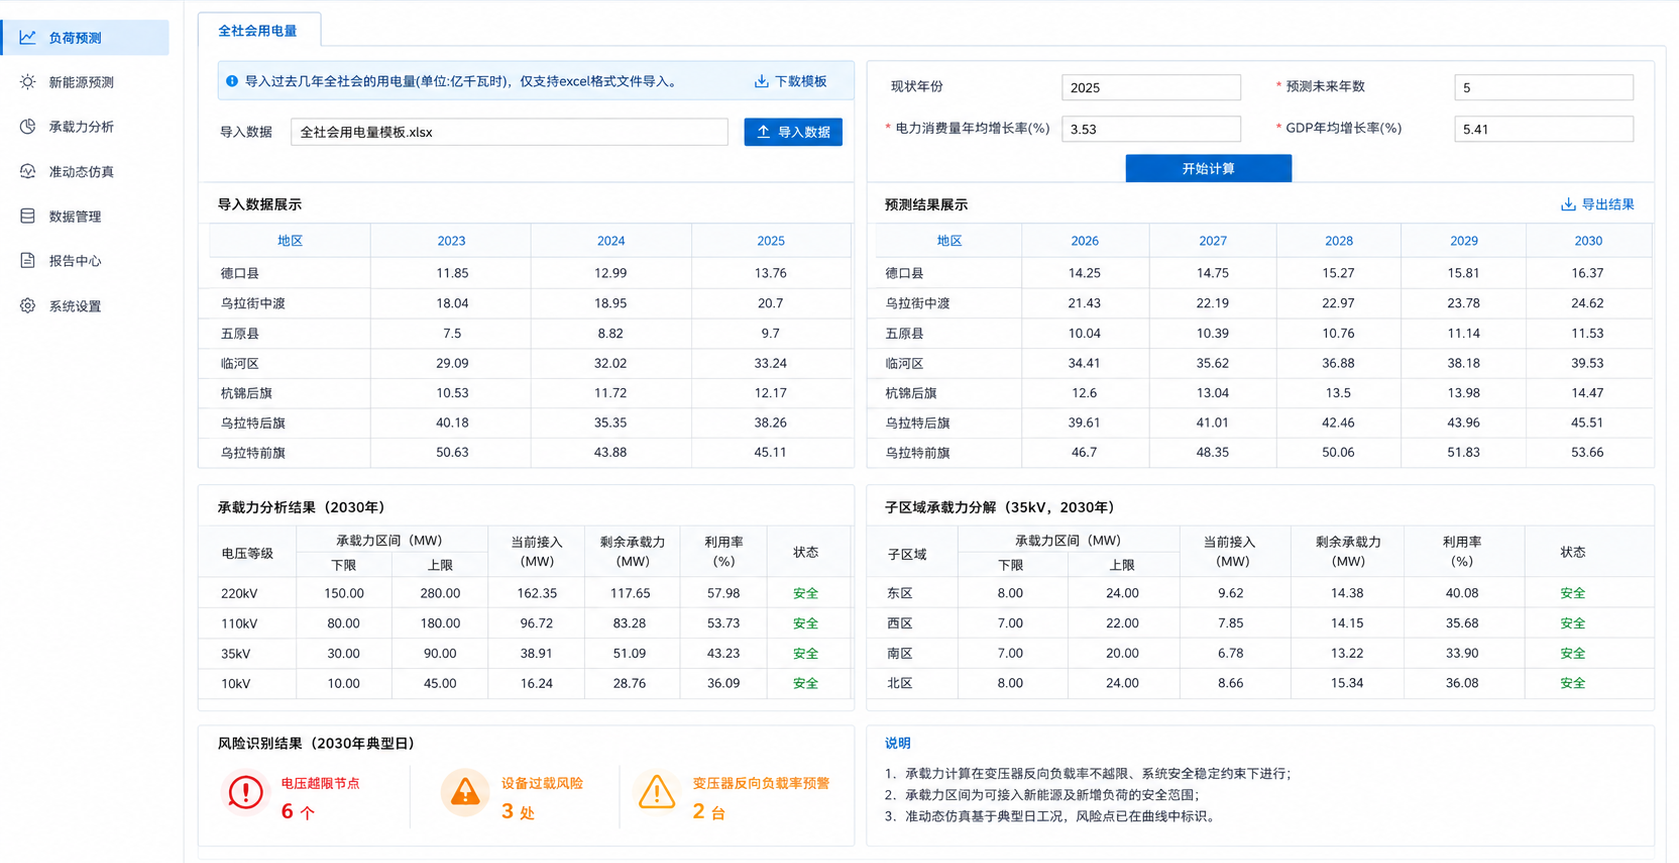1679x863 pixels.
Task: Click the 承载力分析结果（2030年） heading
Action: 301,507
